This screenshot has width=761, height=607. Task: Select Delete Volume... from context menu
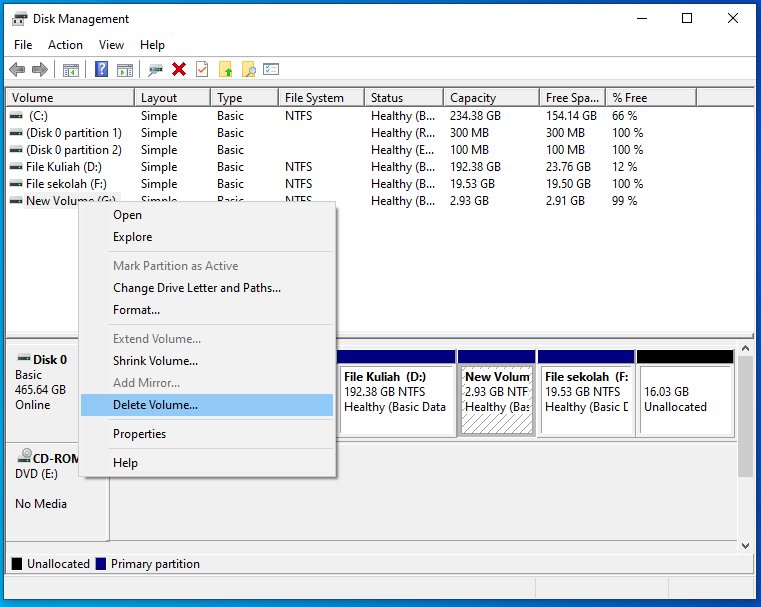[x=155, y=405]
